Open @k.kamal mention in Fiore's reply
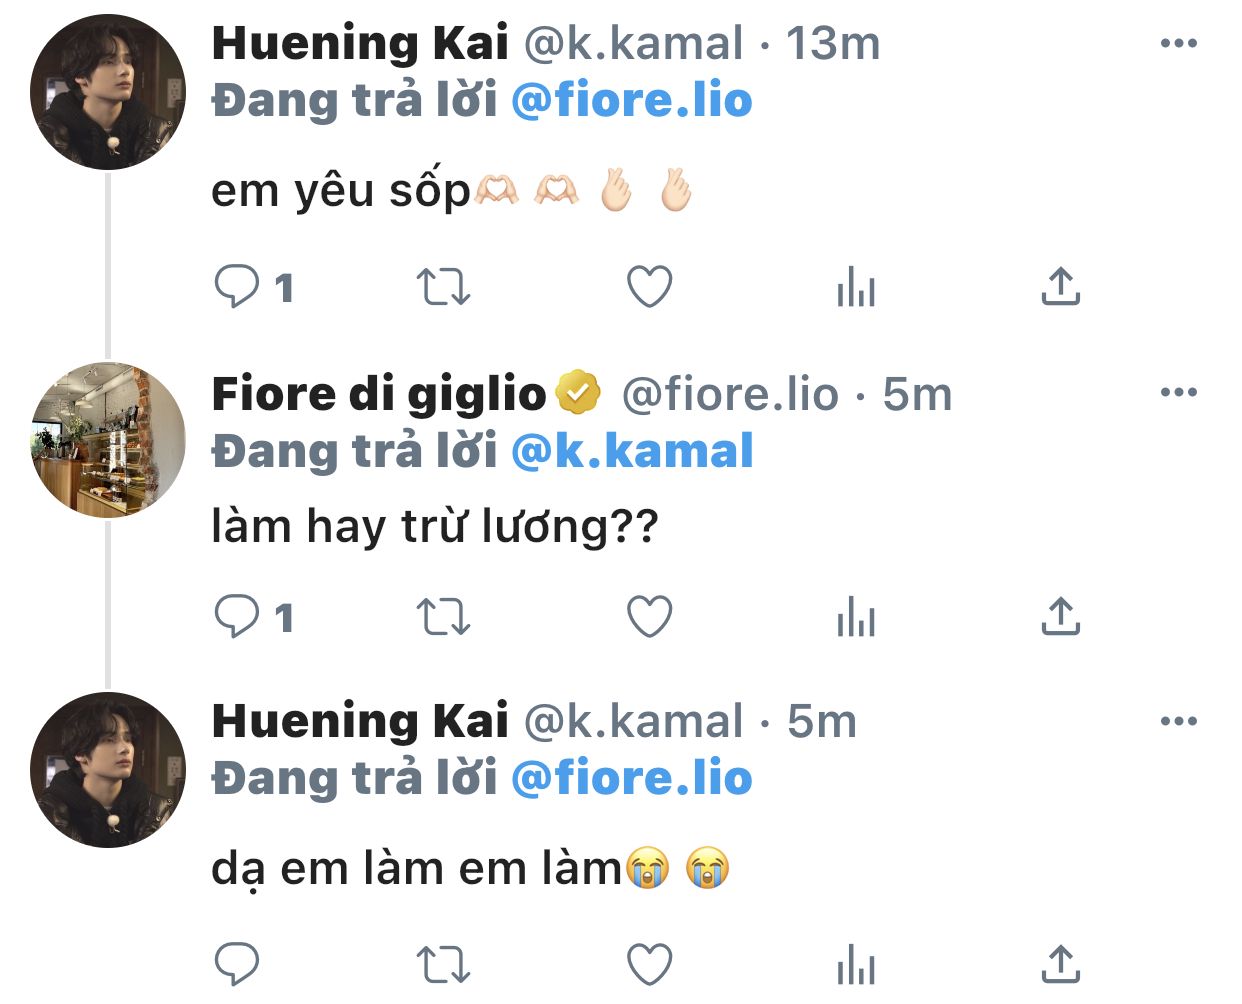The width and height of the screenshot is (1242, 1004). point(631,452)
